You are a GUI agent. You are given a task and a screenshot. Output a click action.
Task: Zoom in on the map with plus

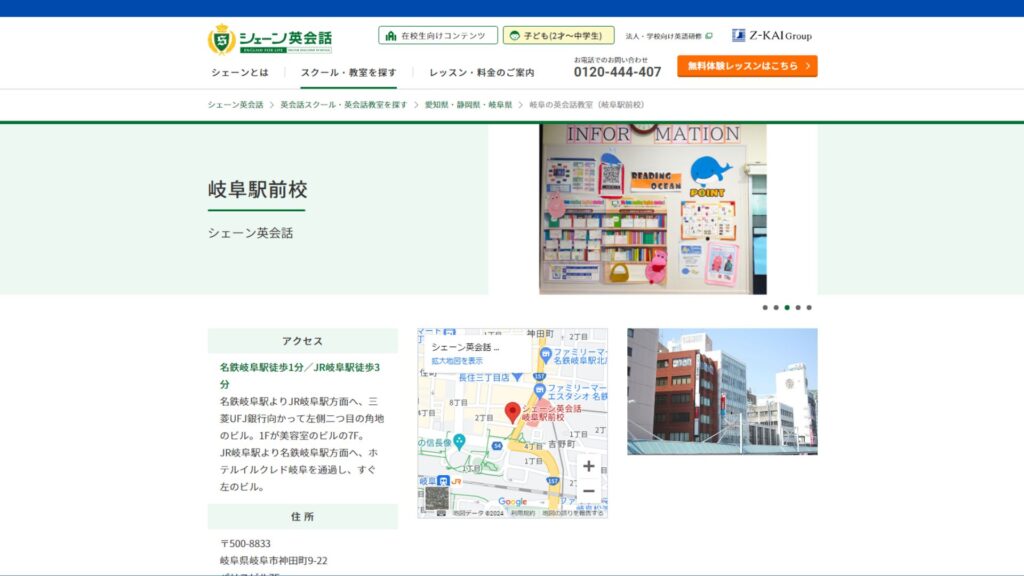588,466
